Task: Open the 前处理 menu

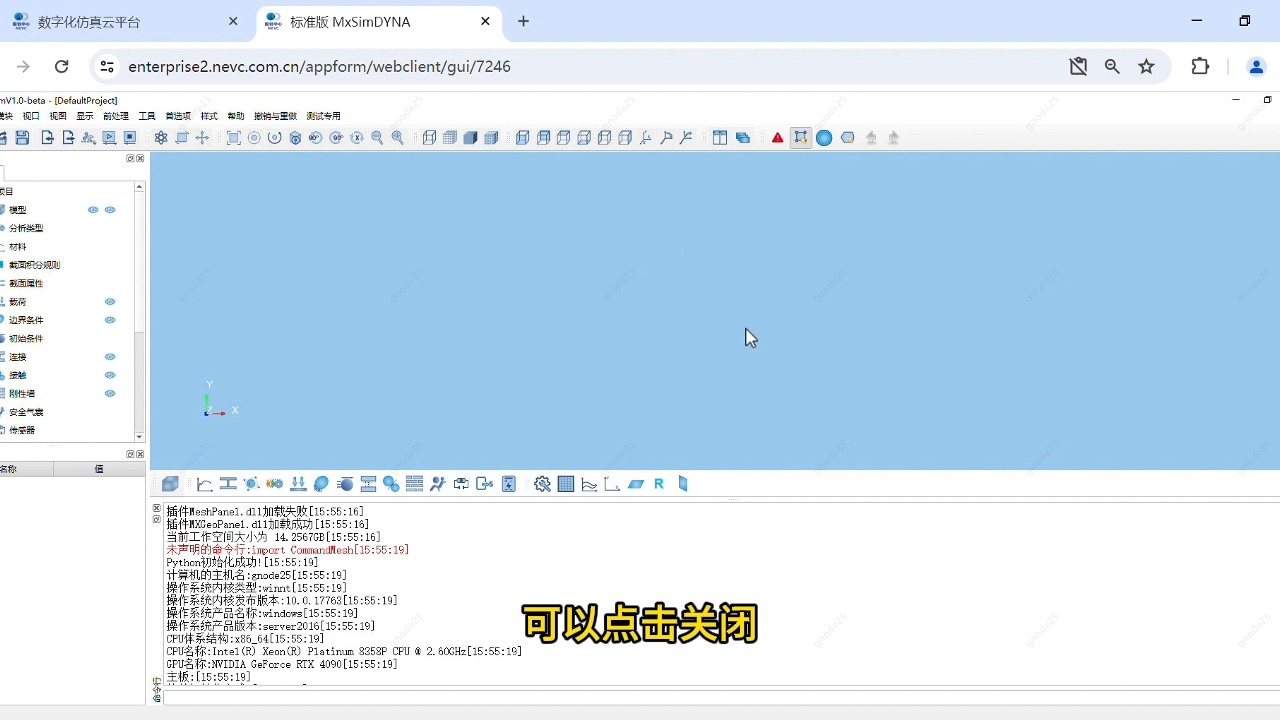Action: [x=116, y=116]
